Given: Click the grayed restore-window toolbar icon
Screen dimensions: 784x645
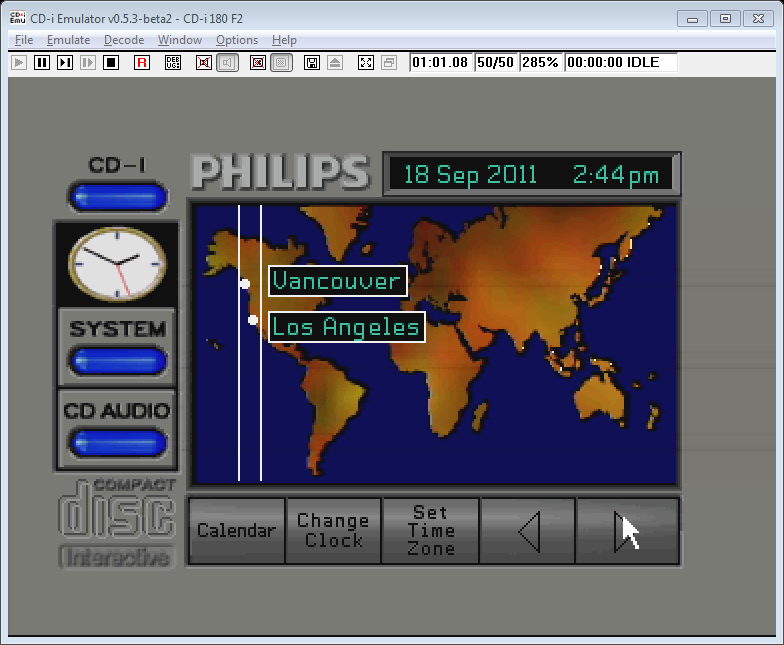Looking at the screenshot, I should click(x=389, y=62).
